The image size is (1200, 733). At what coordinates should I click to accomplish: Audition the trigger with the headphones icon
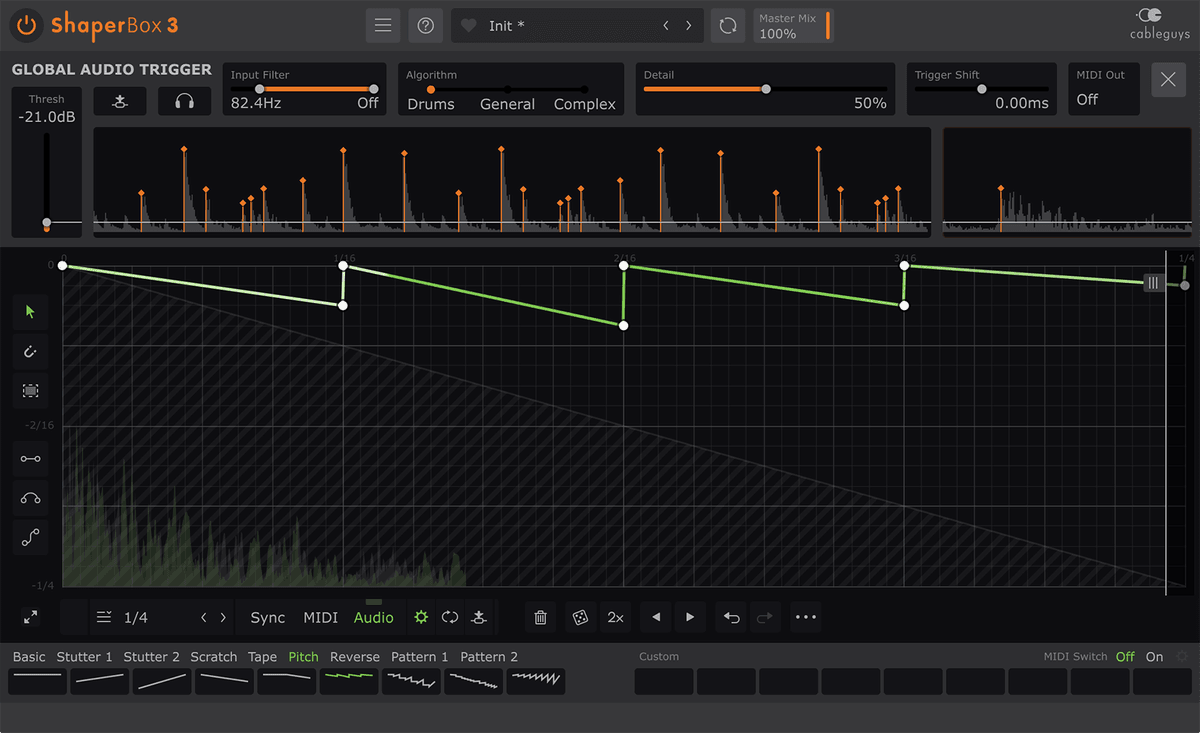(184, 100)
